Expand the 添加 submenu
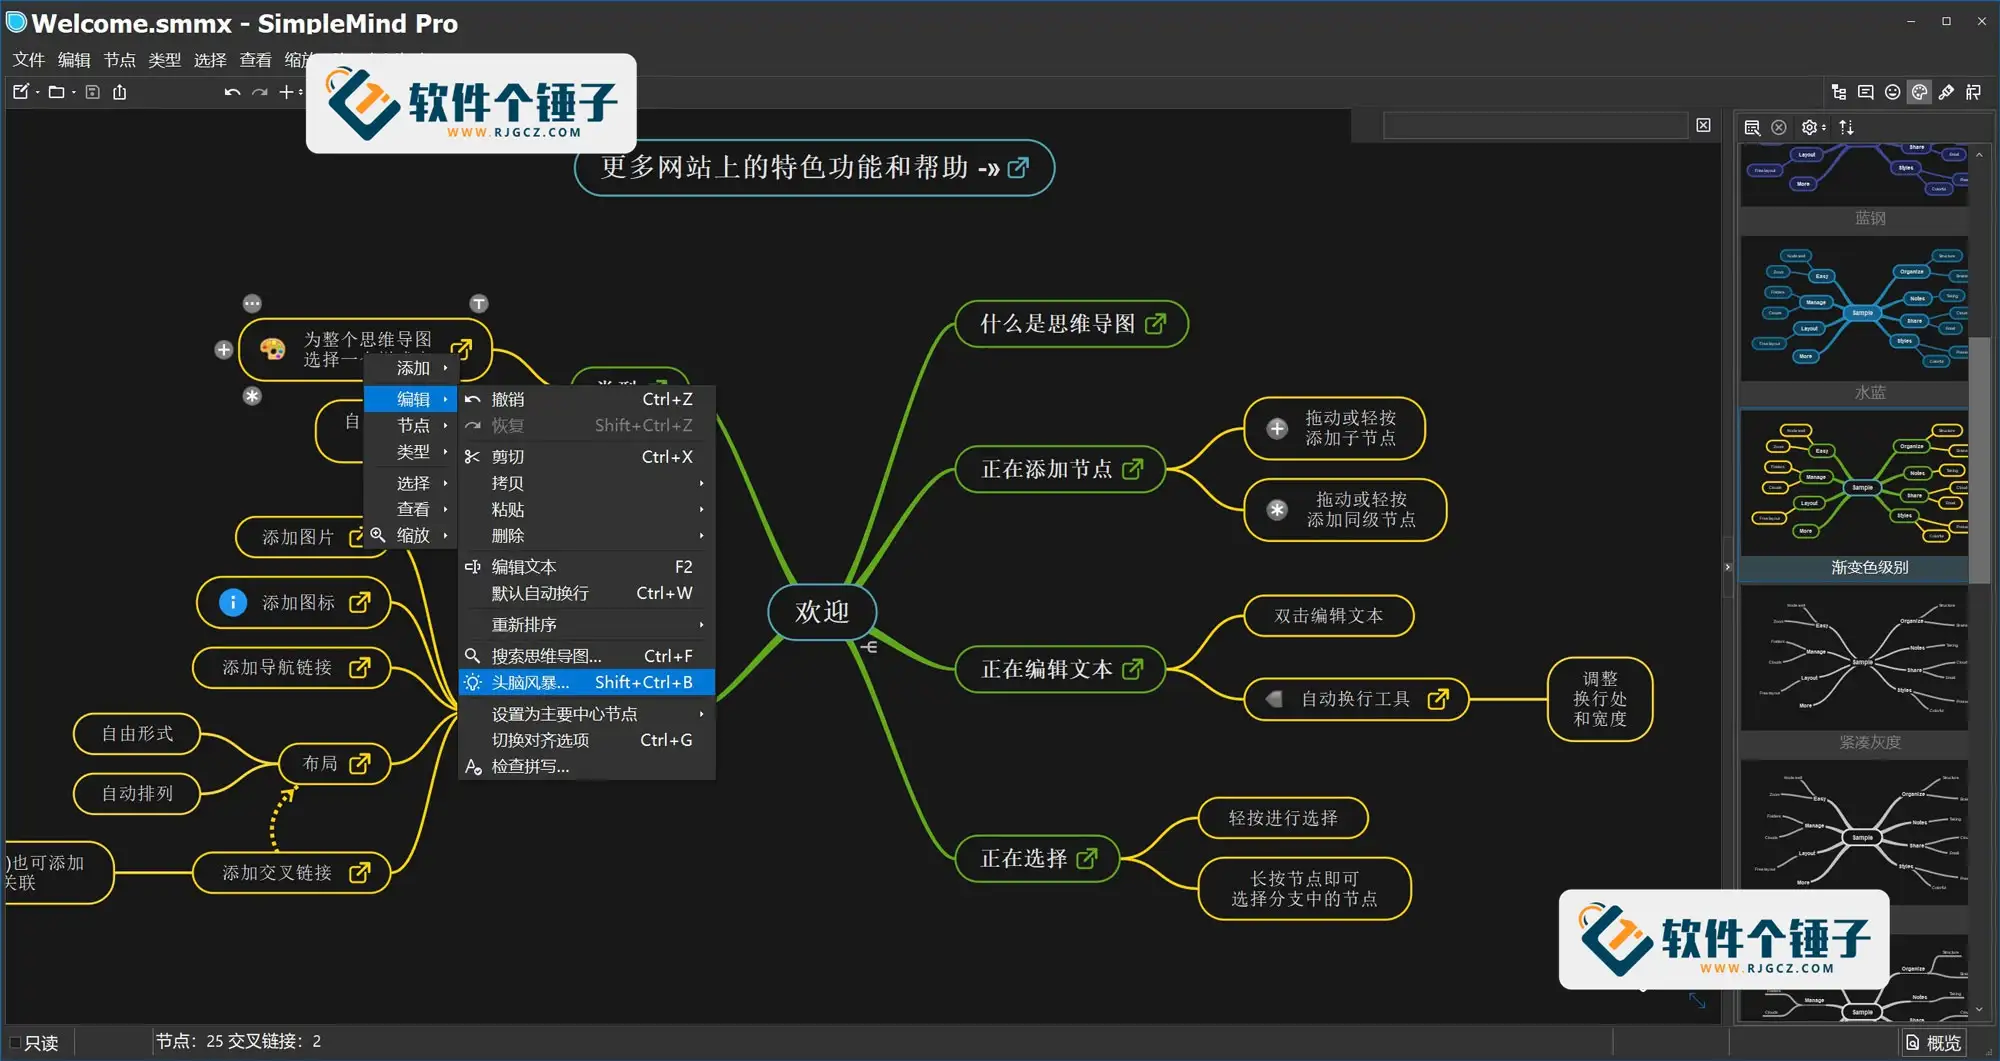The width and height of the screenshot is (2000, 1061). coord(411,368)
